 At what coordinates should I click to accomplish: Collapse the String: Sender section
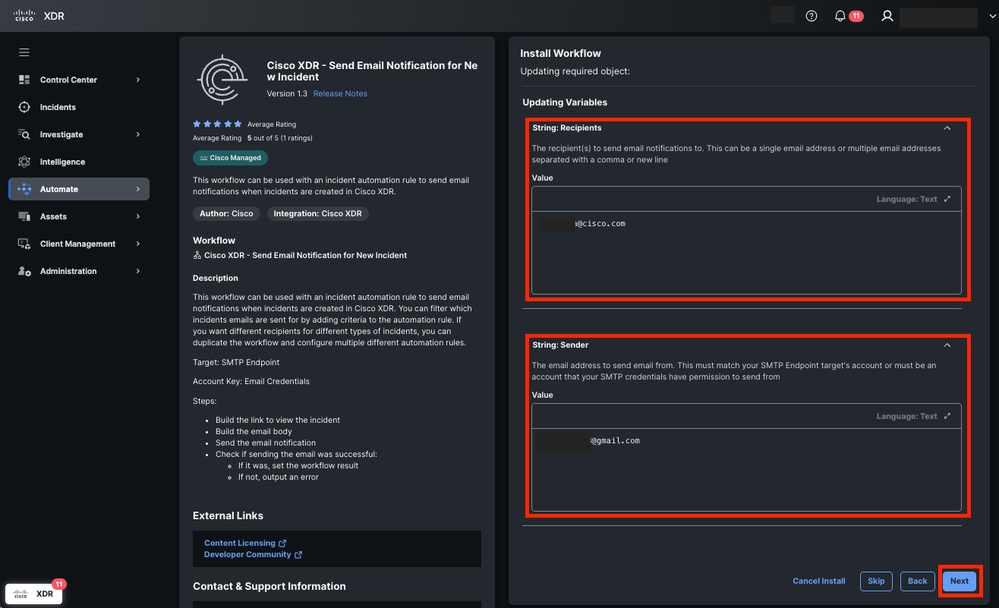coord(947,345)
